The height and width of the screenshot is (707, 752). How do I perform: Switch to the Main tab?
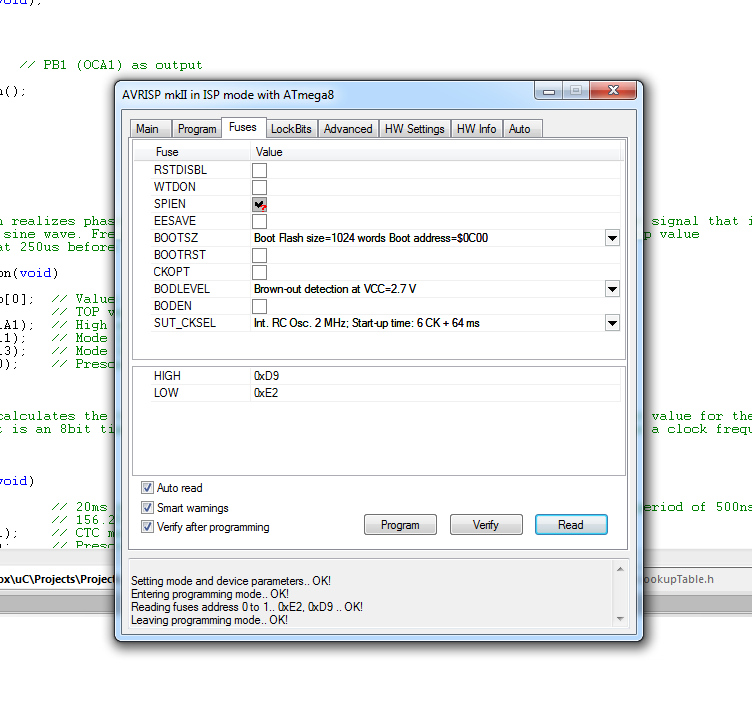click(150, 129)
